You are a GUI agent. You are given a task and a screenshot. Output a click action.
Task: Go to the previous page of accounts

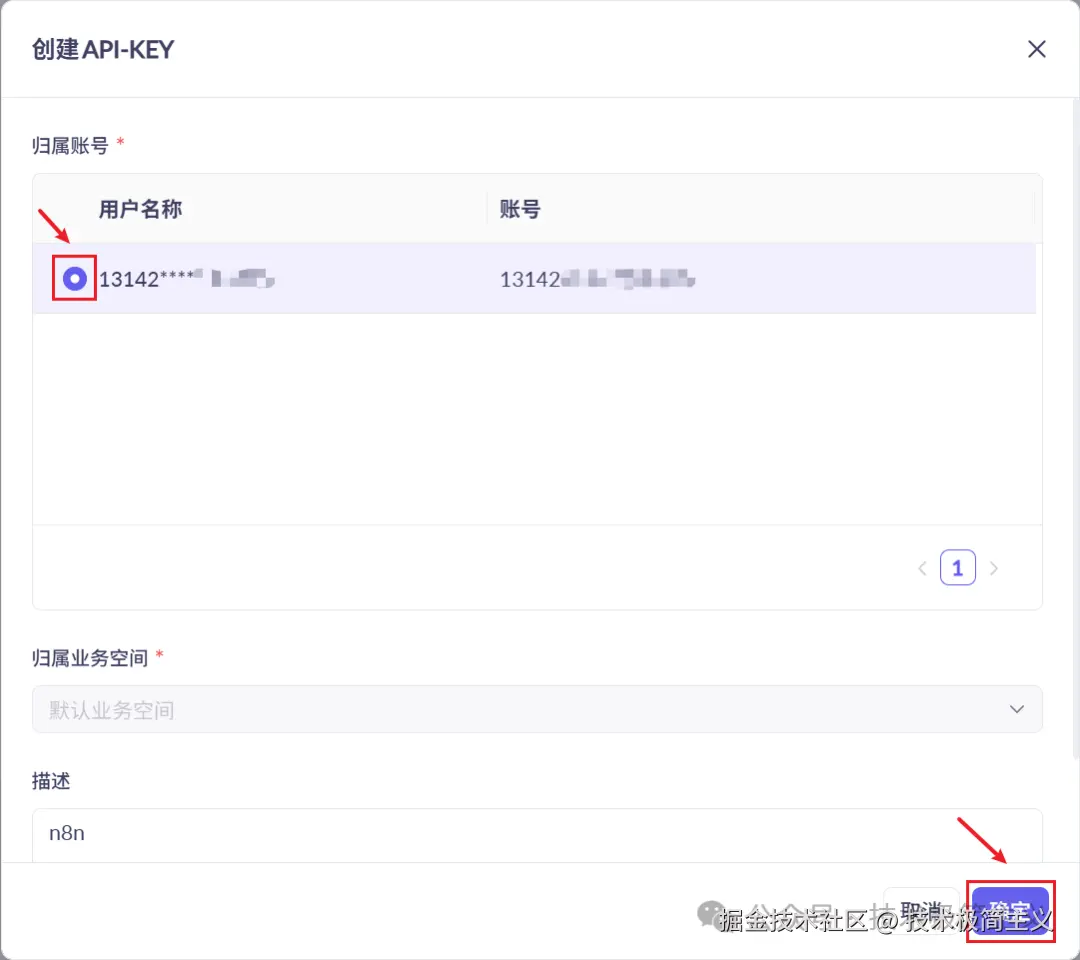[x=922, y=568]
